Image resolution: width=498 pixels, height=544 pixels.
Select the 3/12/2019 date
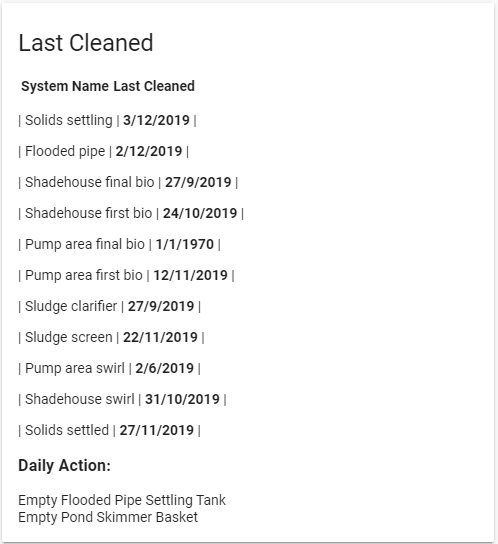pyautogui.click(x=156, y=120)
